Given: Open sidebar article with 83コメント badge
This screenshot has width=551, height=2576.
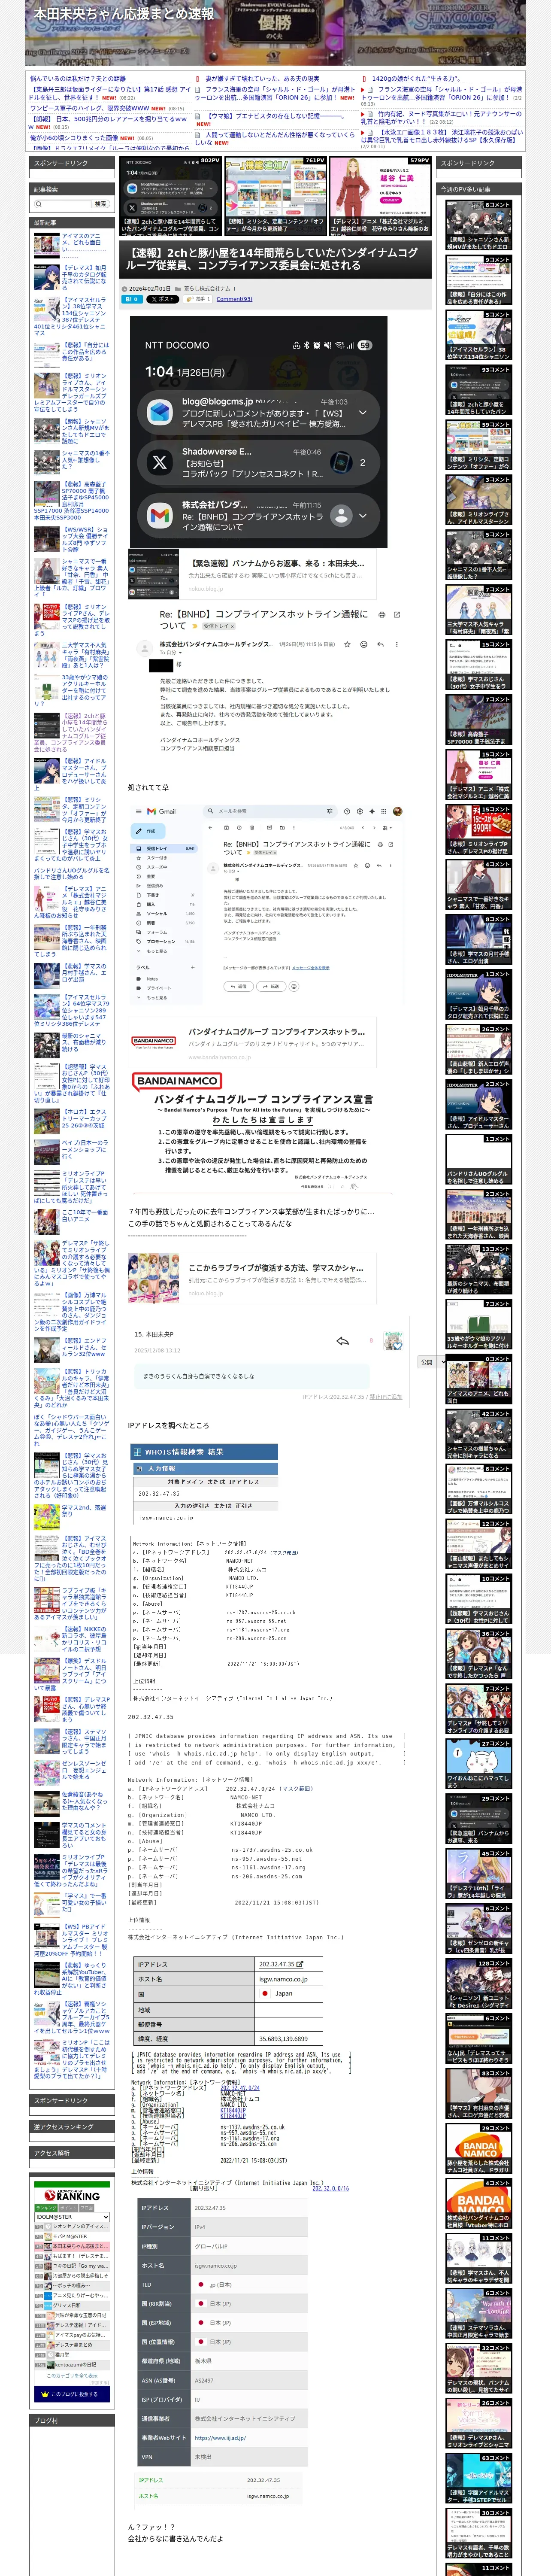Looking at the screenshot, I should point(478,2094).
